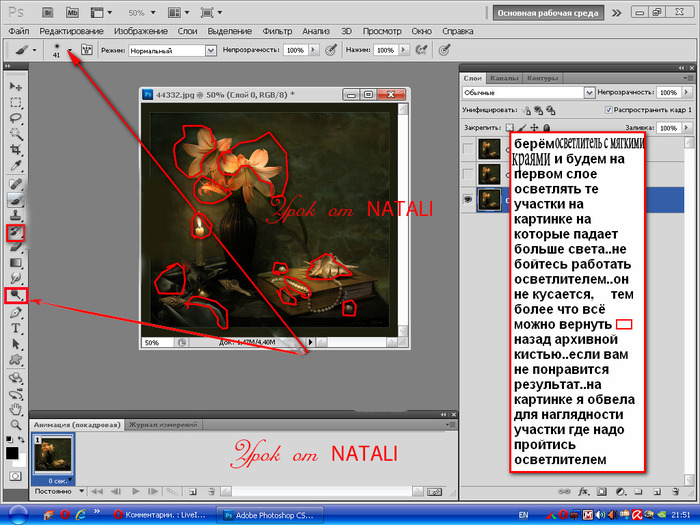Image resolution: width=700 pixels, height=525 pixels.
Task: Open the frame delay '0 сек.' dropdown
Action: 60,481
